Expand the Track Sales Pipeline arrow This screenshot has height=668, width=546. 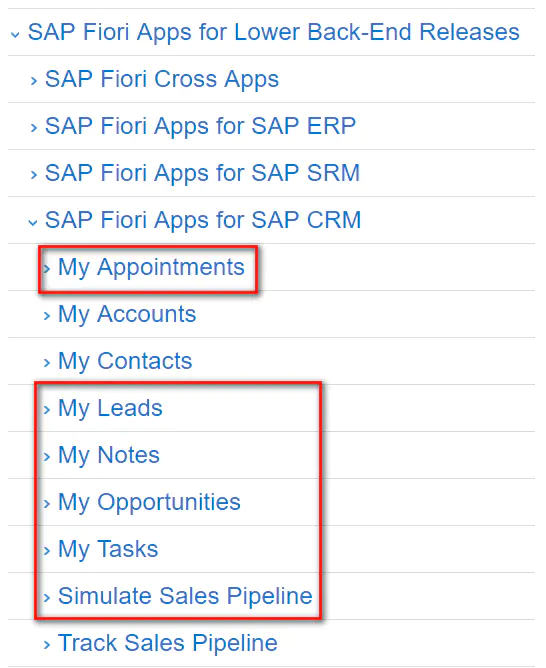47,645
